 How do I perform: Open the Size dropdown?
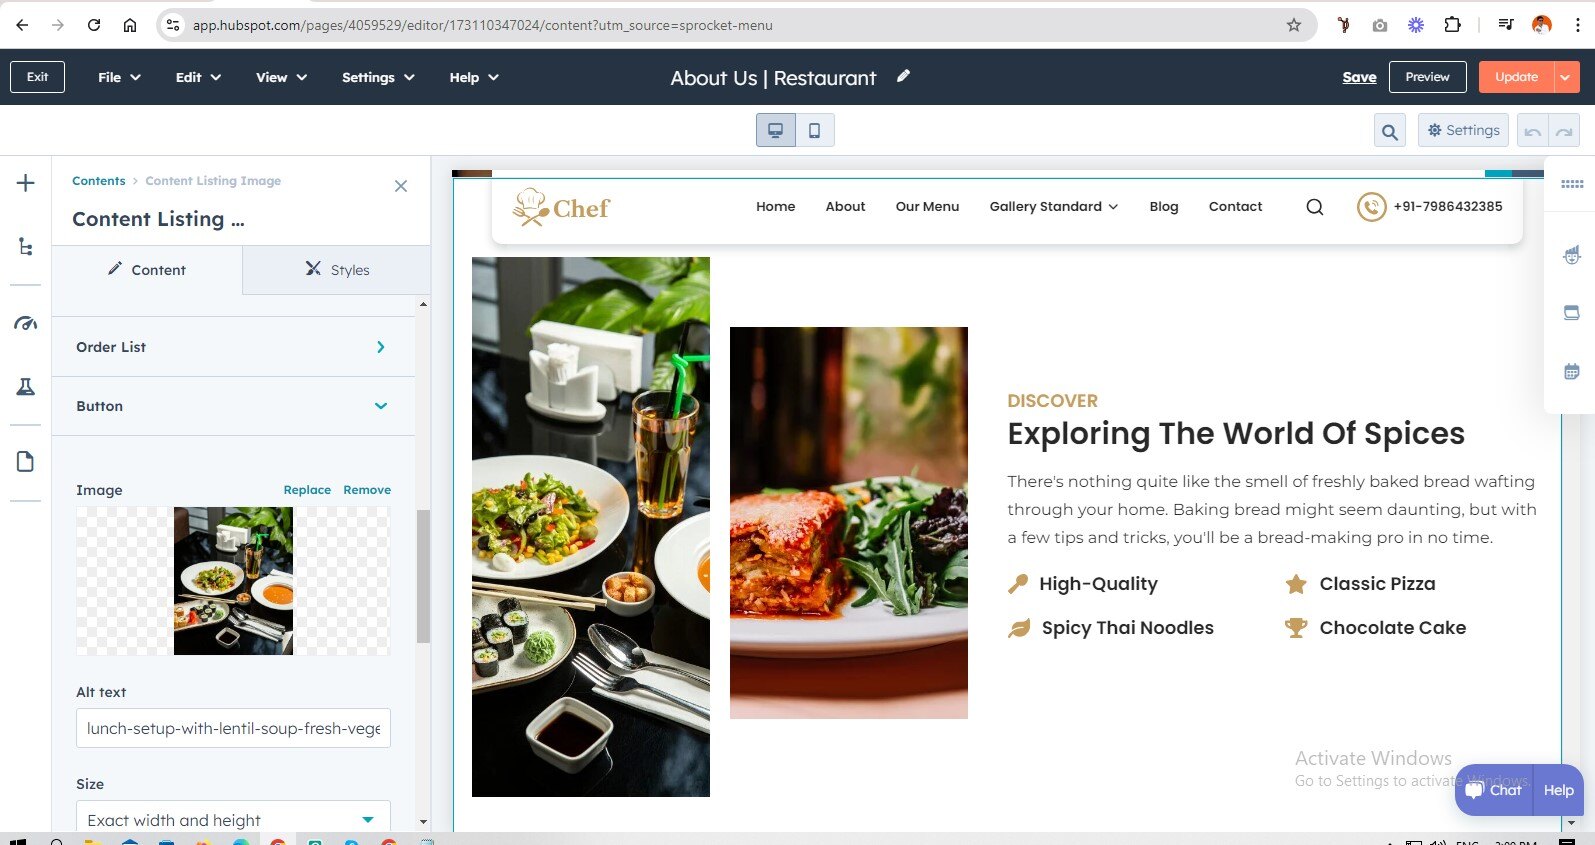click(233, 819)
